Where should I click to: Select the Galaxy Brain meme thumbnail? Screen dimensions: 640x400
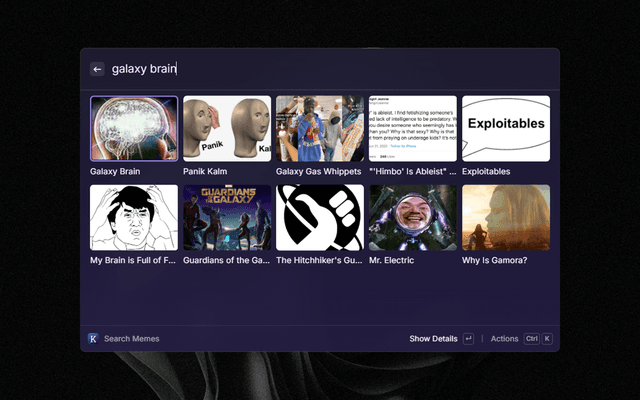pyautogui.click(x=134, y=129)
